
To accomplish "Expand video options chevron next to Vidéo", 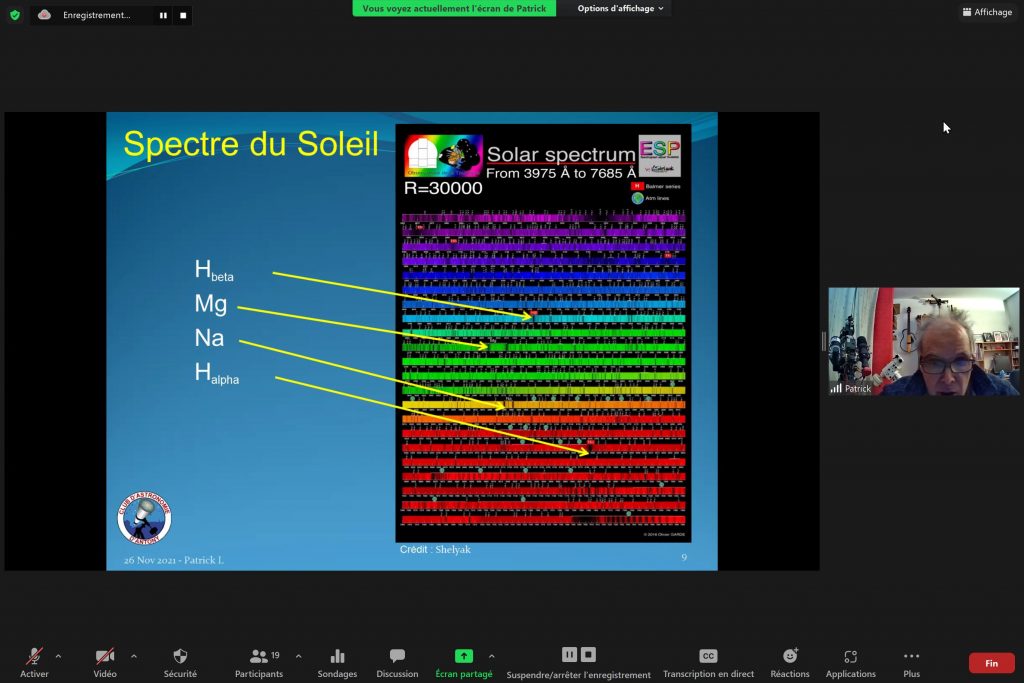I will coord(134,656).
